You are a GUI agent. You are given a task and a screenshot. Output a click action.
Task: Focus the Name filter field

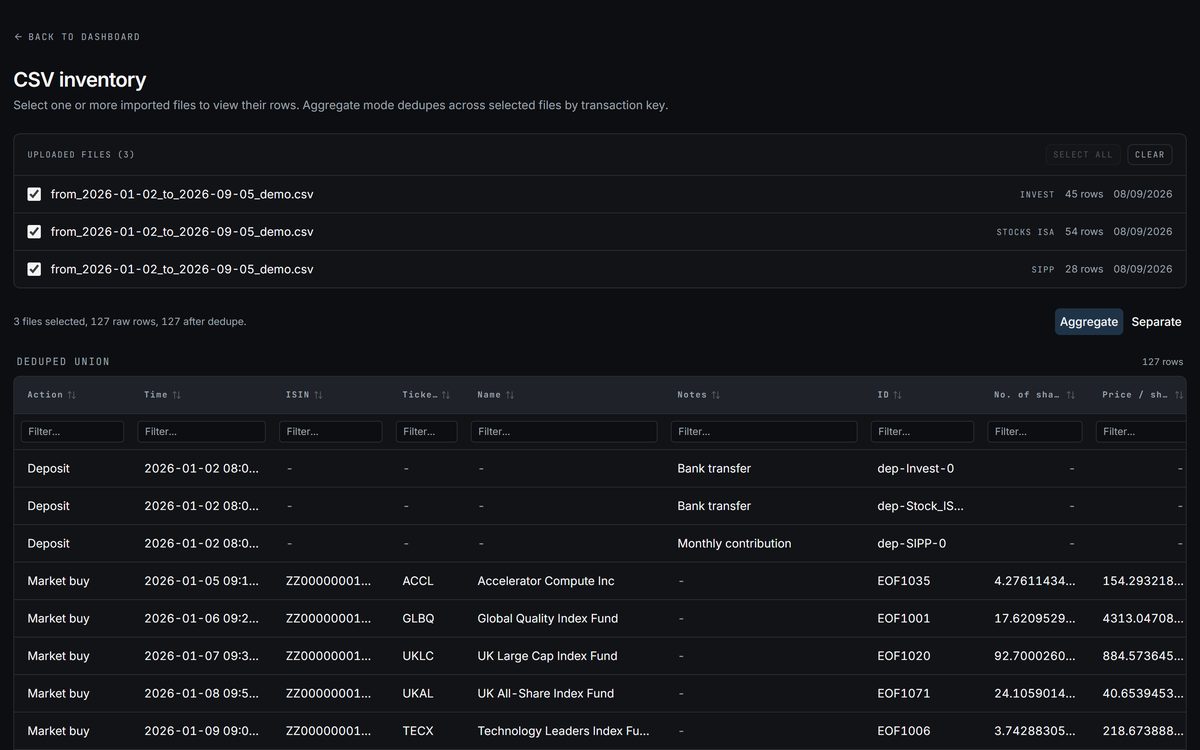coord(564,432)
